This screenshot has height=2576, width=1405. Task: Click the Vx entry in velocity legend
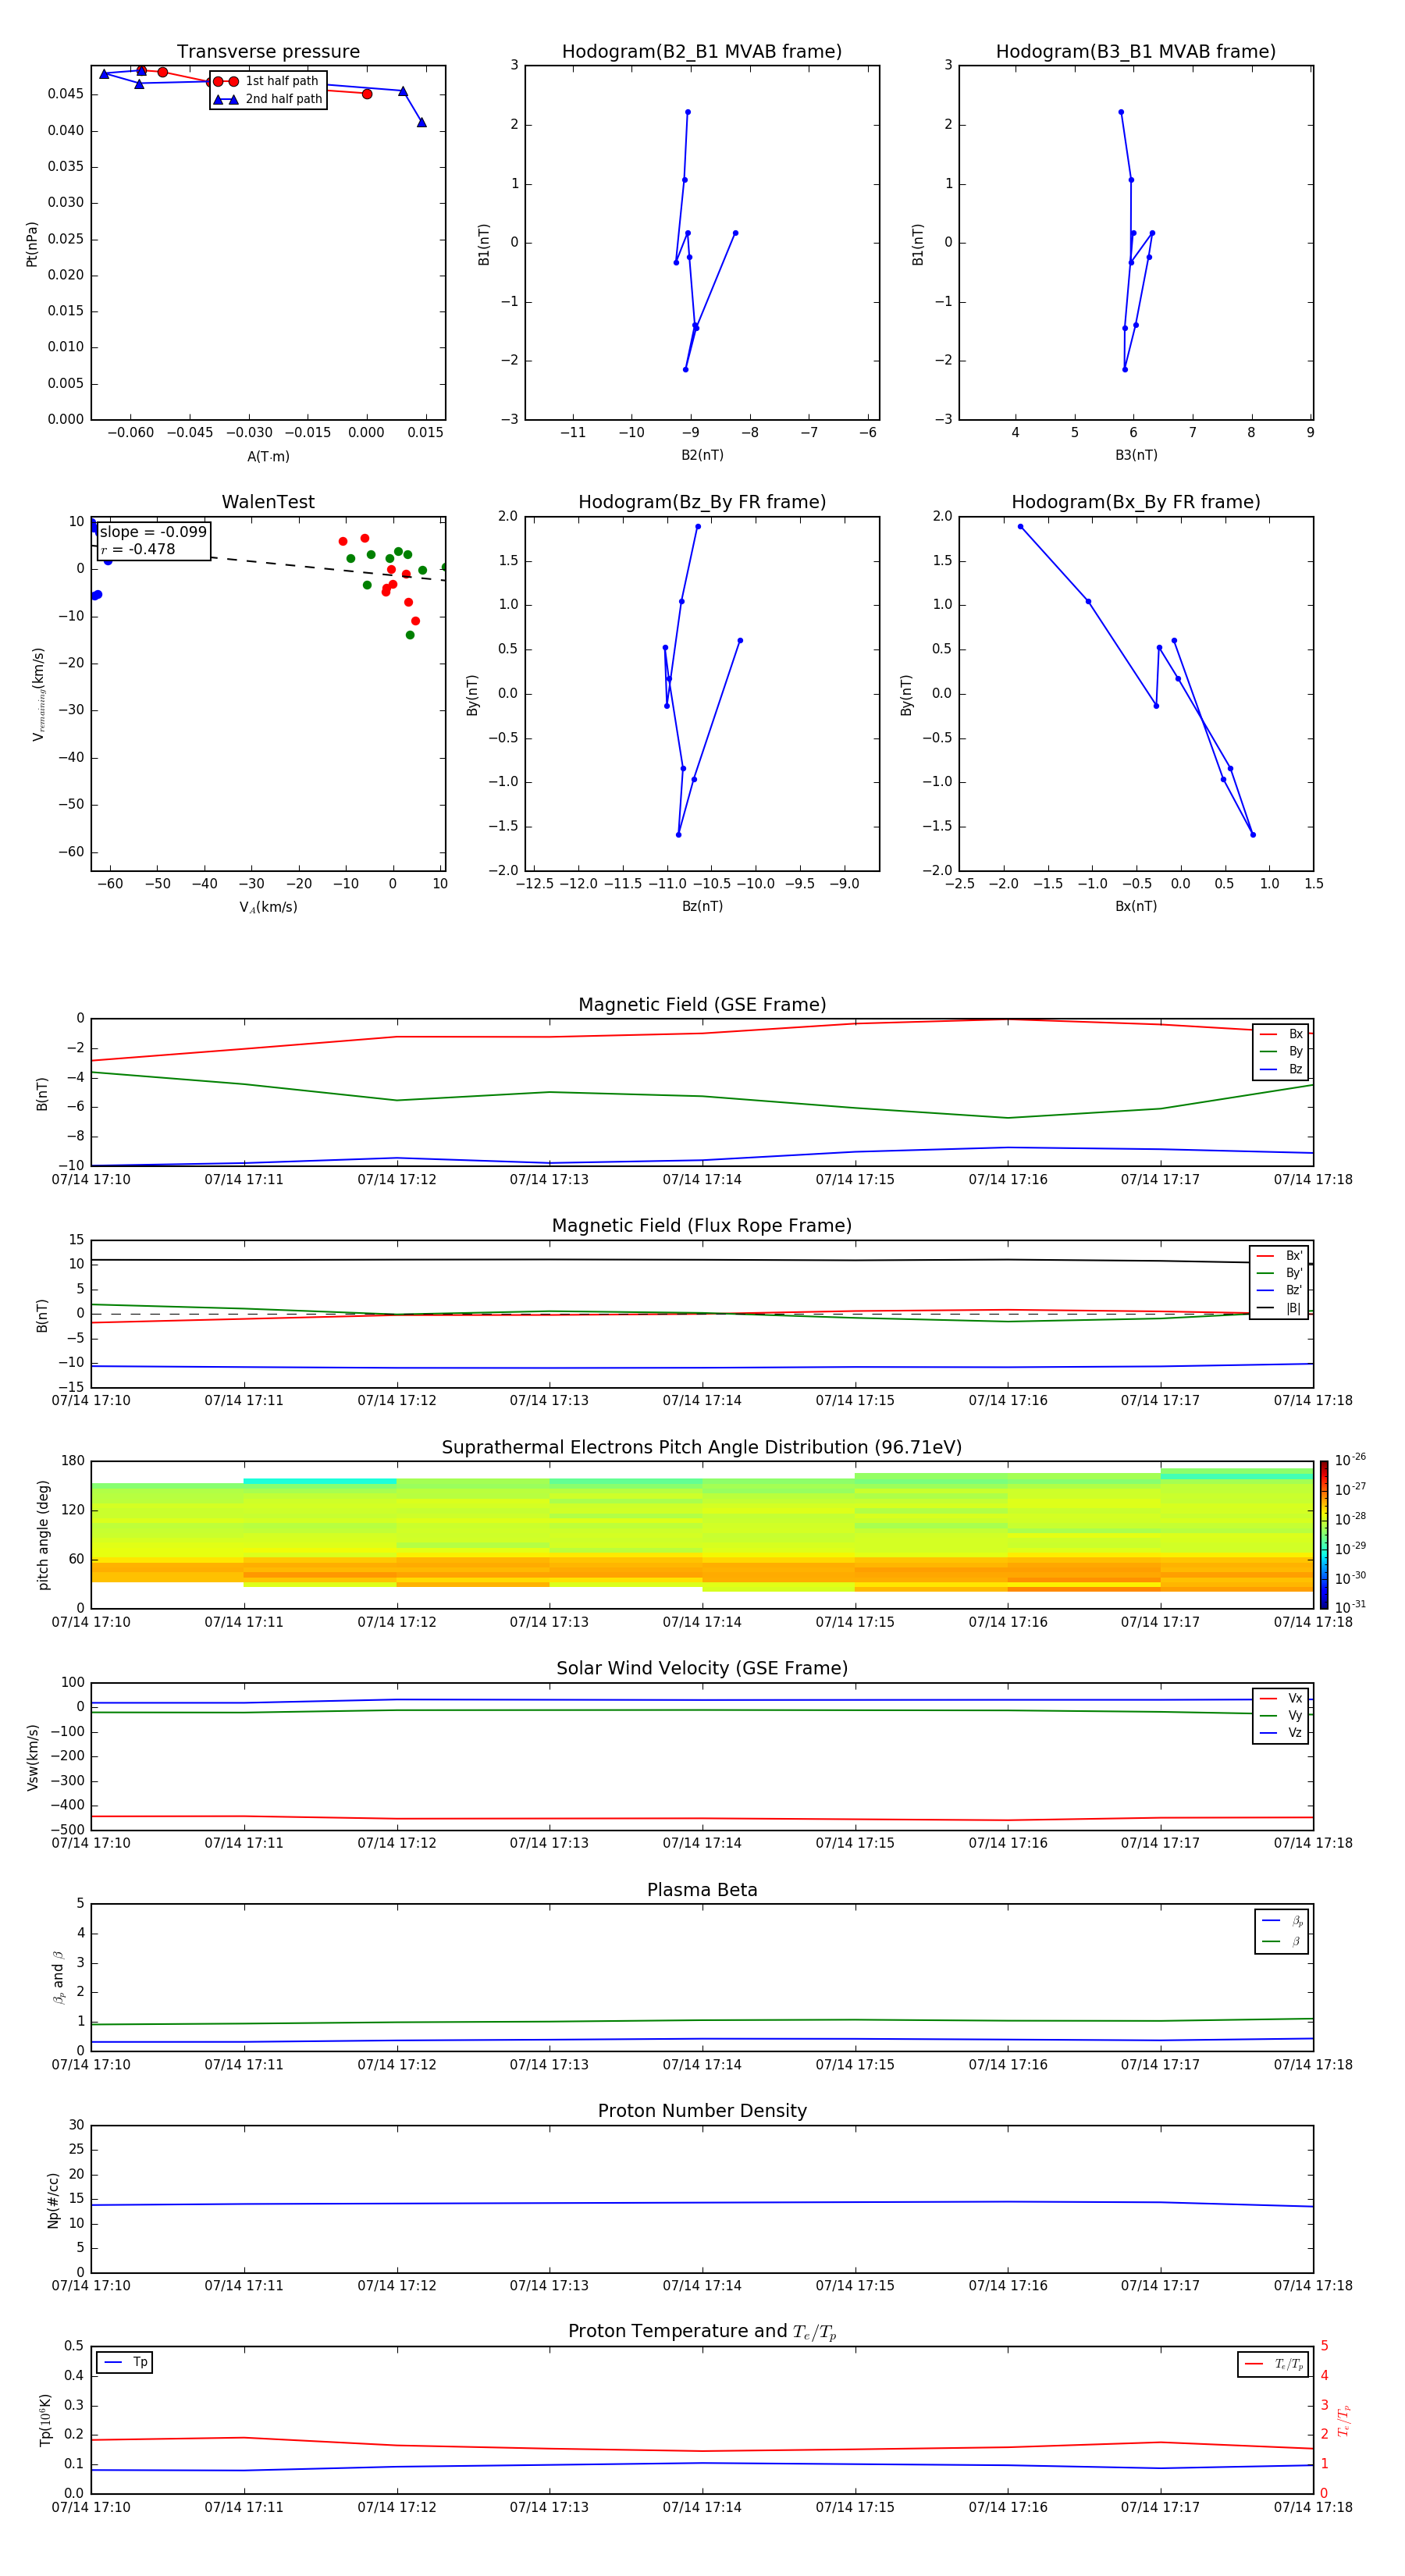[1281, 1698]
